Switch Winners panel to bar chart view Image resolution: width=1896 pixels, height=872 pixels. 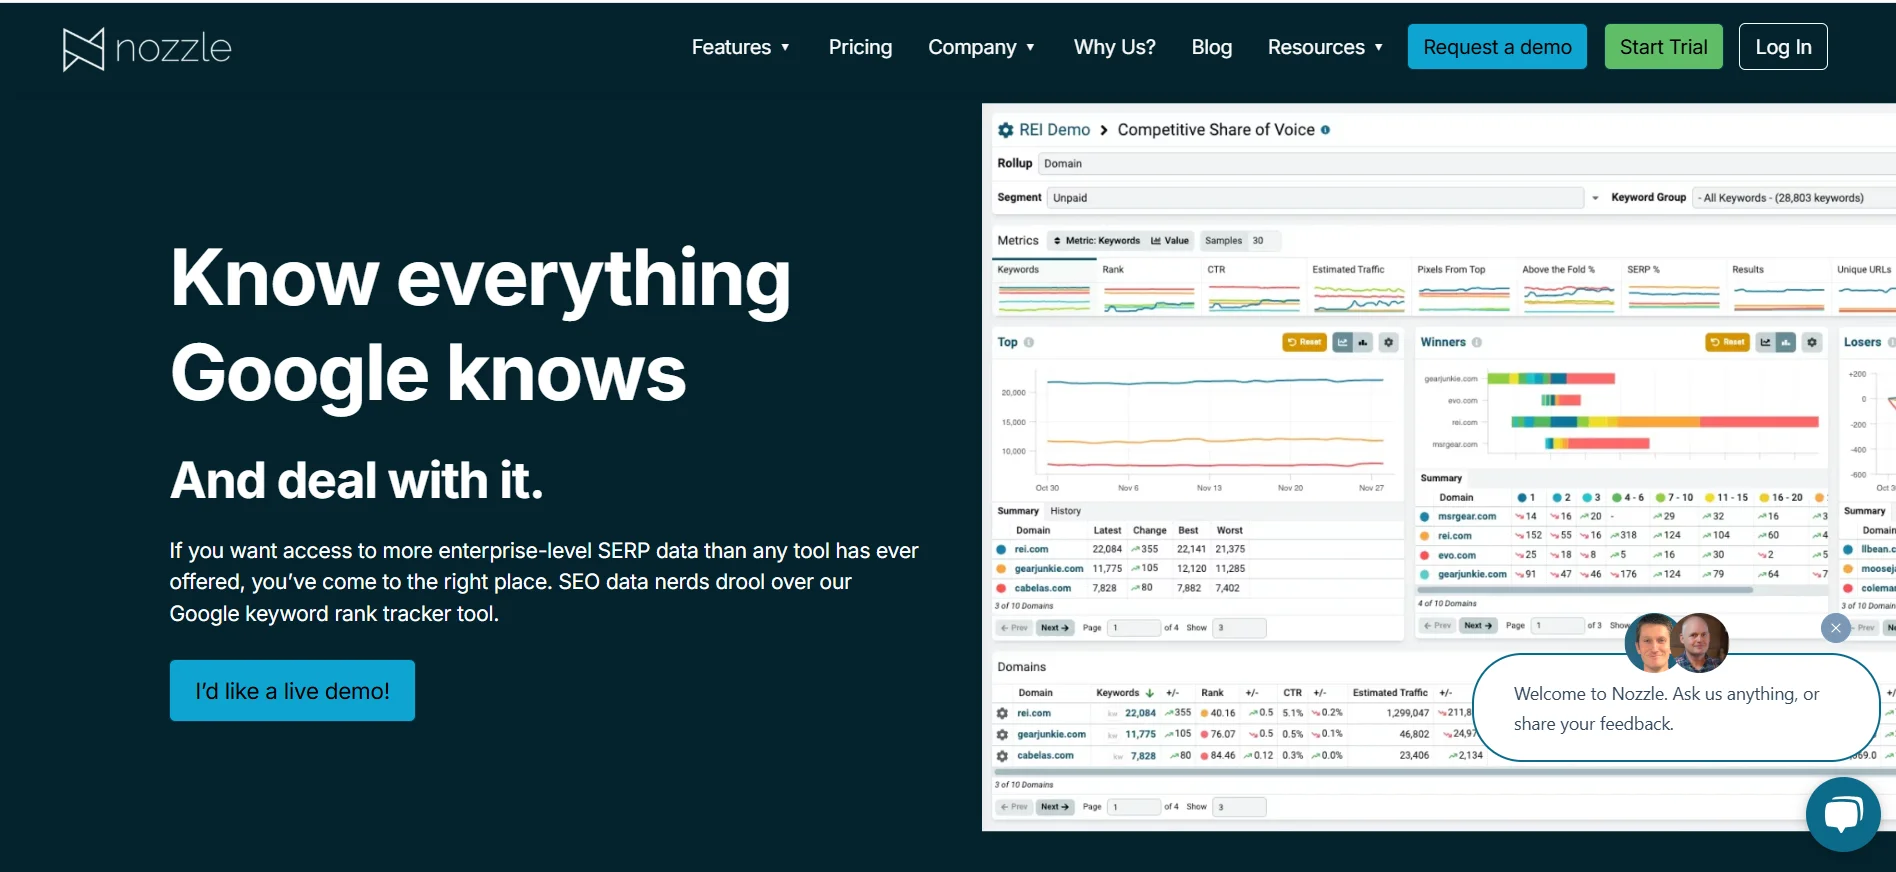[1786, 342]
